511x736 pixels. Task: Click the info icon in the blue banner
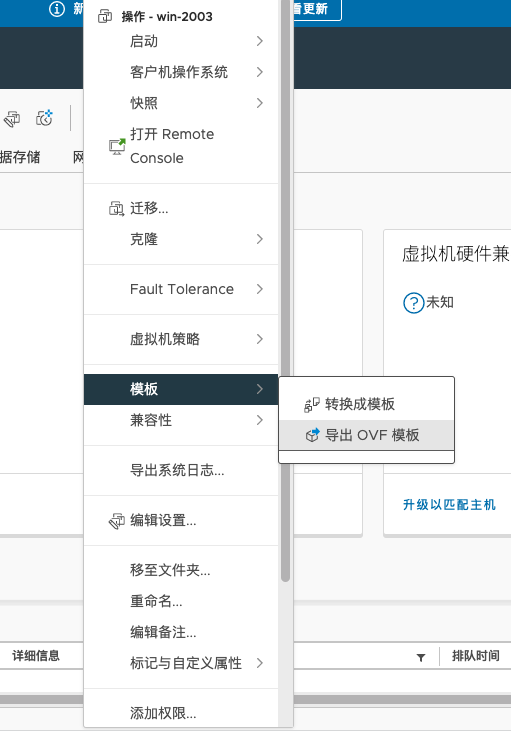[x=57, y=9]
